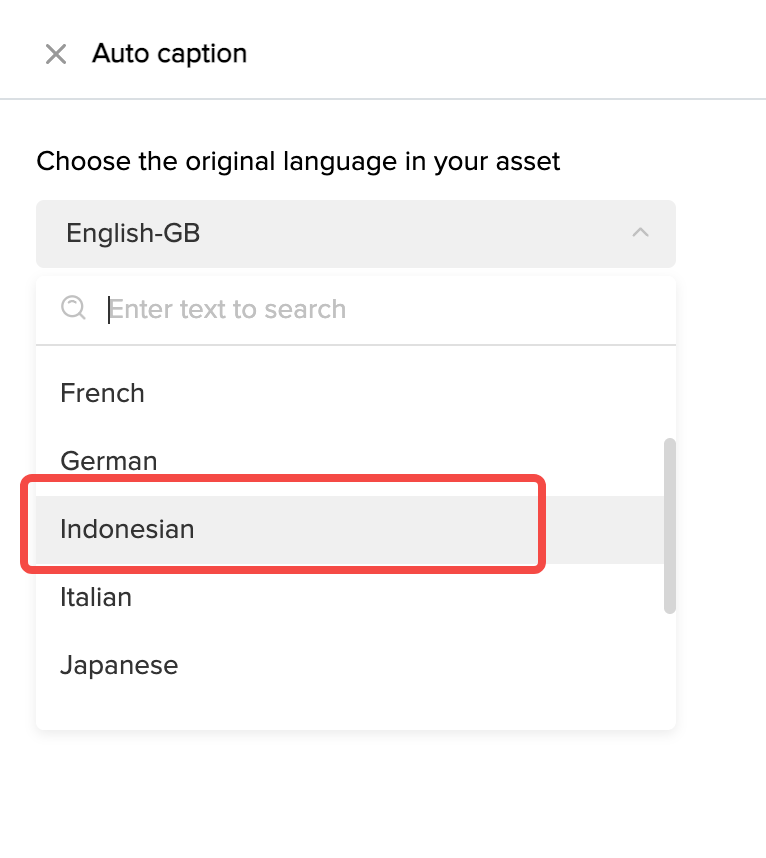Click the blank header area right of the title

[x=500, y=54]
